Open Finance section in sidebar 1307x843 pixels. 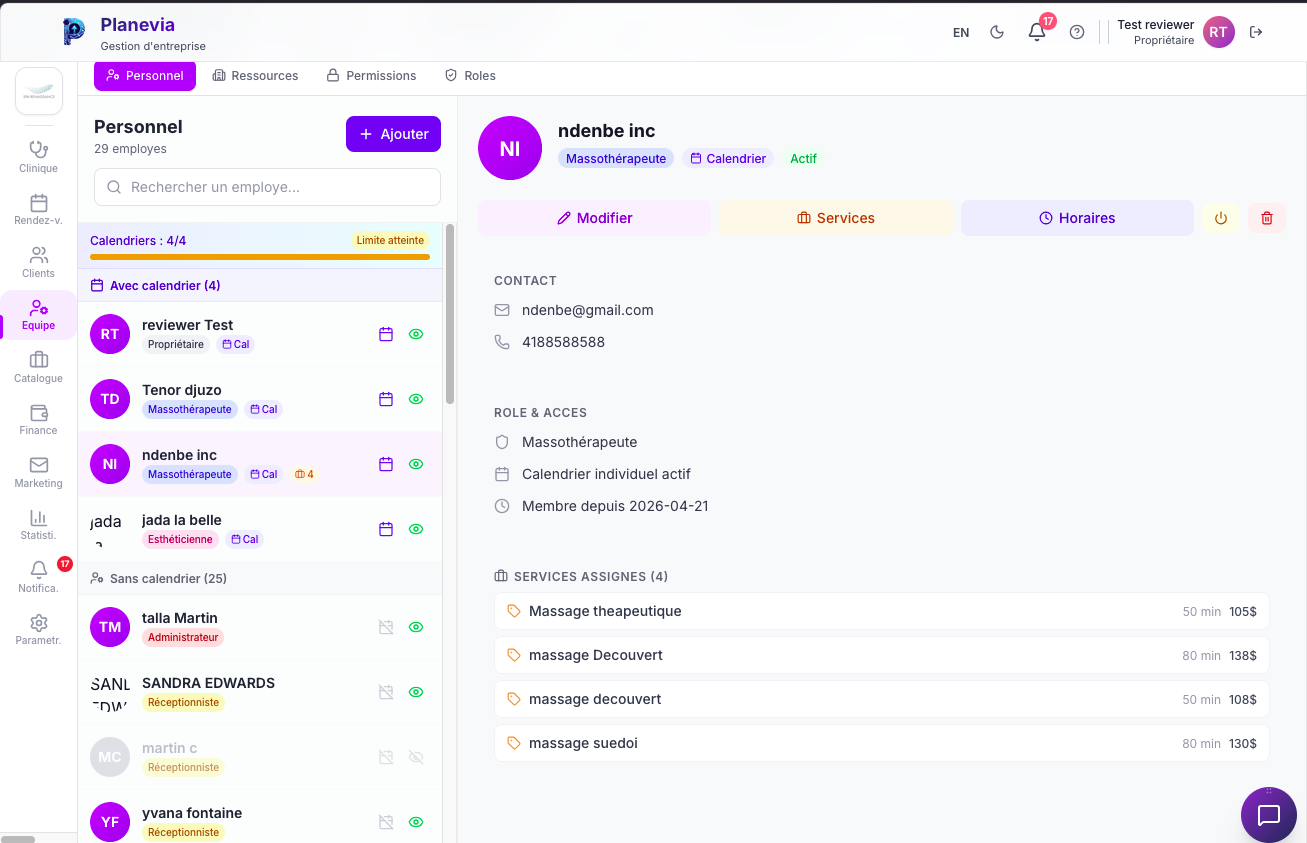[38, 420]
